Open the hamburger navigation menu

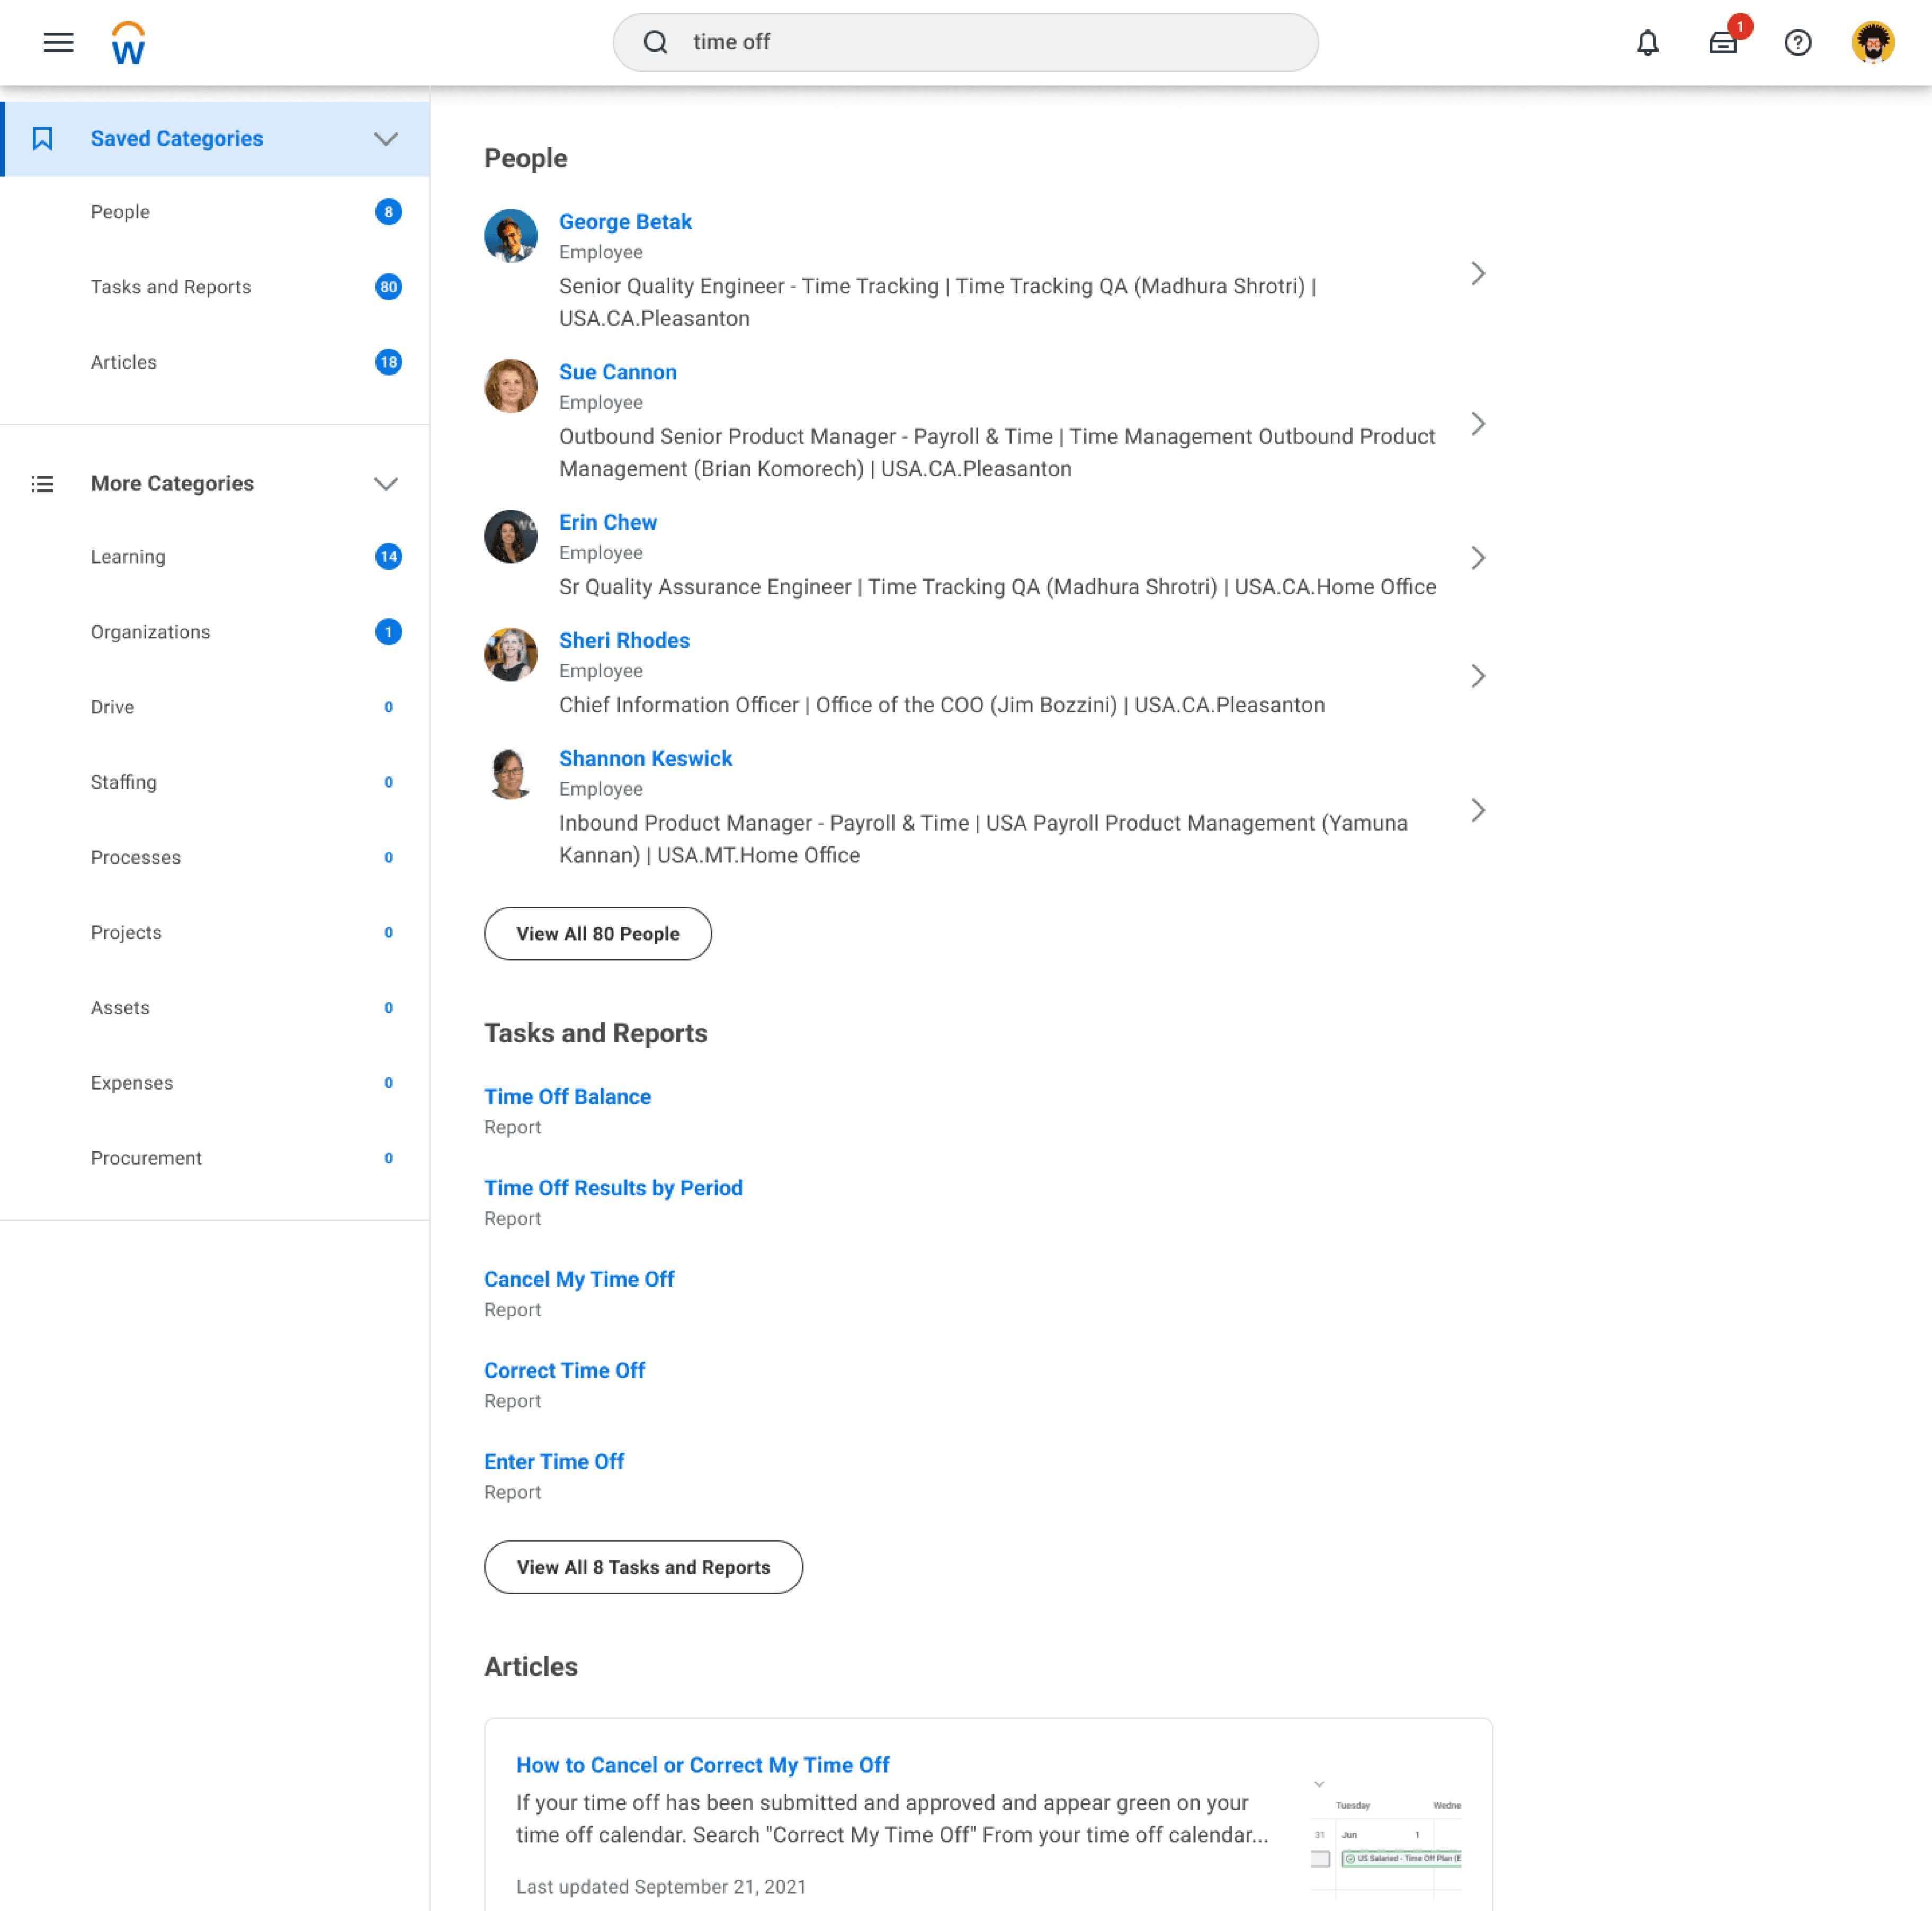(58, 42)
